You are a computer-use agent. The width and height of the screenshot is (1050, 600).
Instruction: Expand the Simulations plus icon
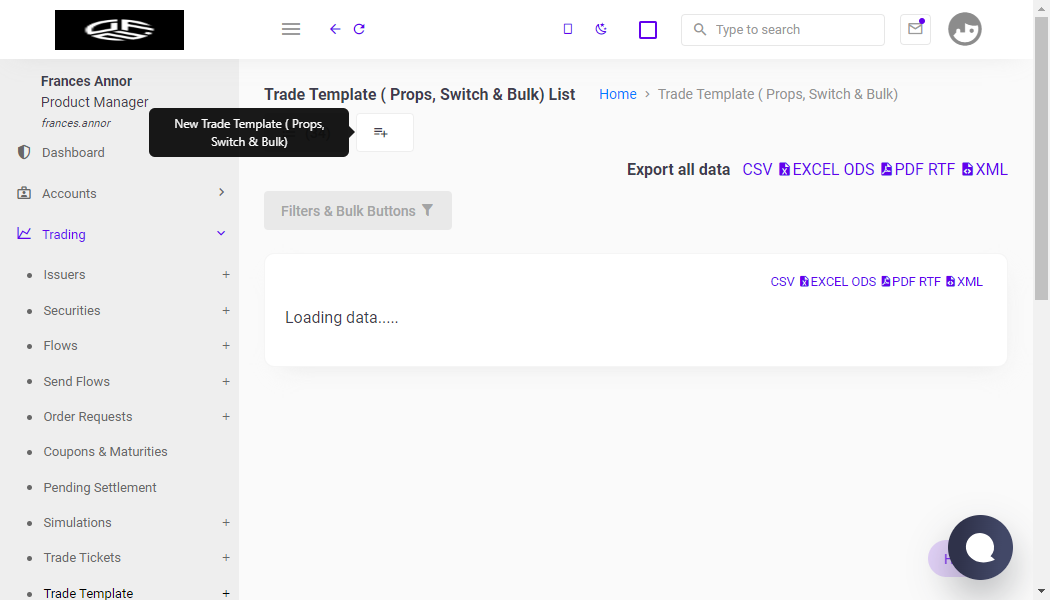[x=226, y=522]
